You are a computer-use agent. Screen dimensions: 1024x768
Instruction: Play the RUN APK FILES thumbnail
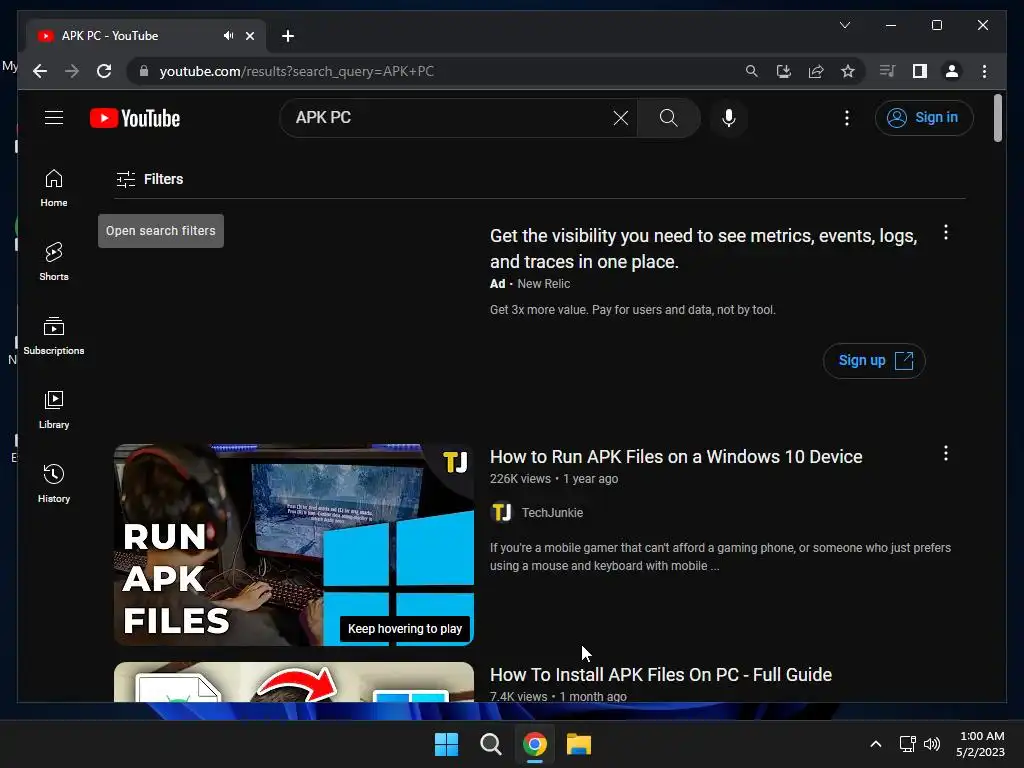[x=294, y=545]
